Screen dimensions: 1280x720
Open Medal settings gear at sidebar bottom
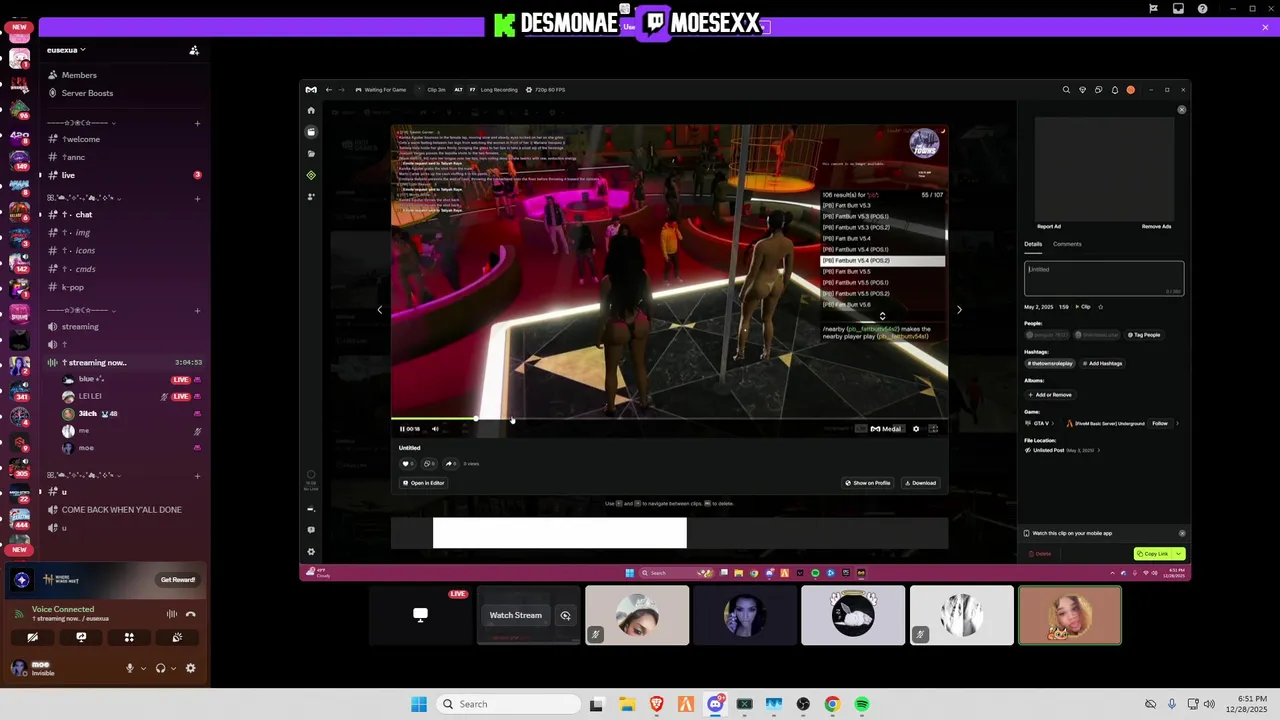click(311, 552)
